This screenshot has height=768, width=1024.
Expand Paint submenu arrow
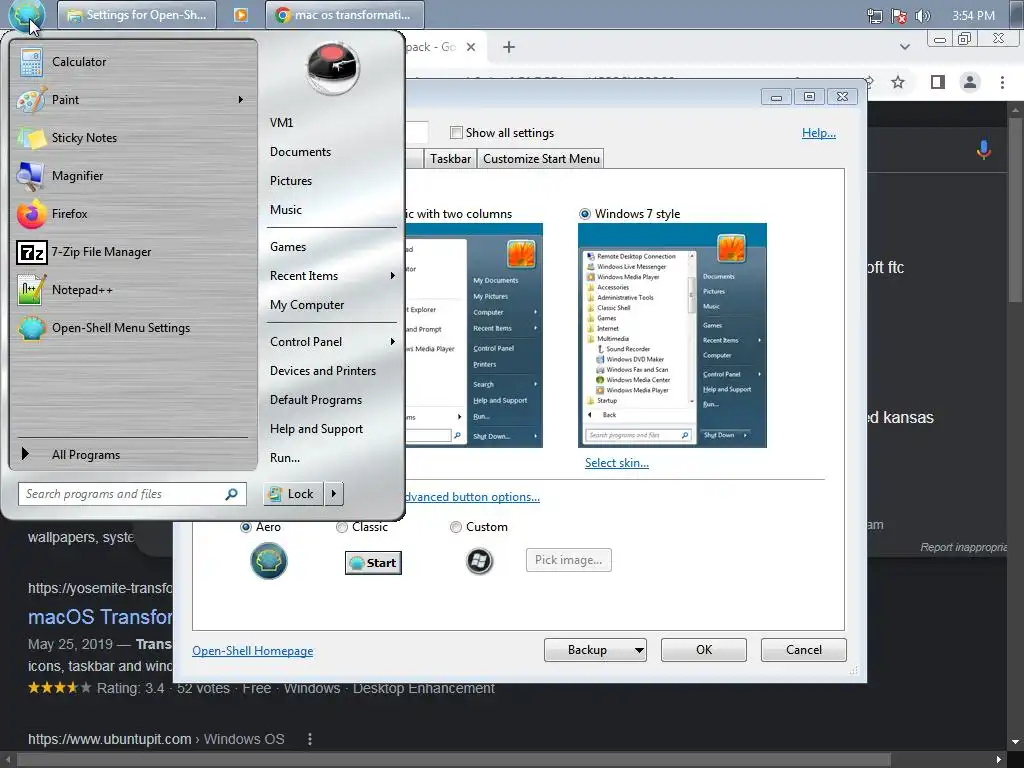coord(240,100)
